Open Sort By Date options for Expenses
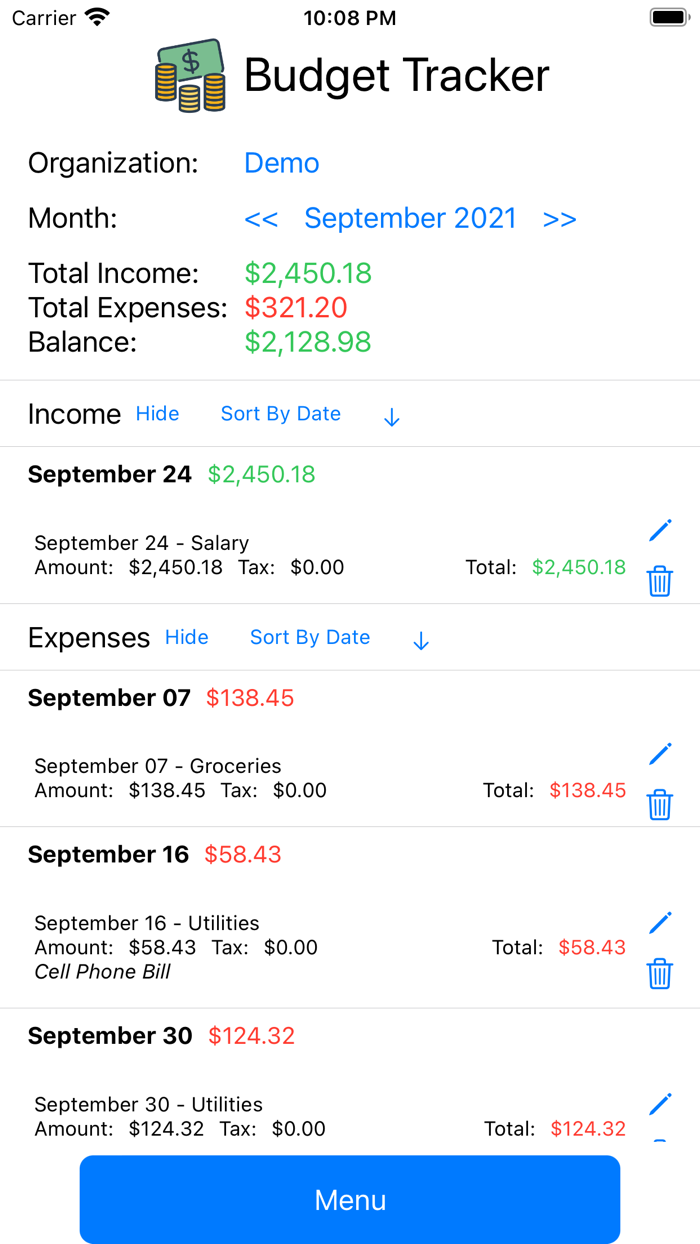The width and height of the screenshot is (700, 1244). 309,637
